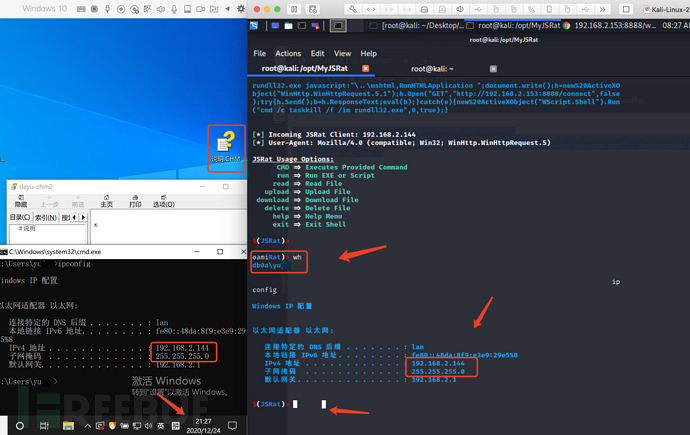
Task: Open Options (选项(O)) in dayu-chm2 toolbar
Action: click(164, 201)
